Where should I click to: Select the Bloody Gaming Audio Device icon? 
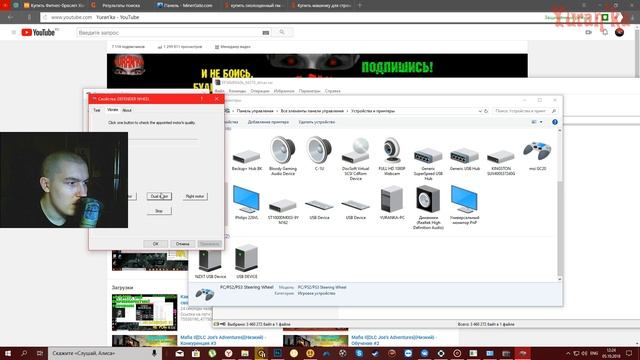pos(282,150)
